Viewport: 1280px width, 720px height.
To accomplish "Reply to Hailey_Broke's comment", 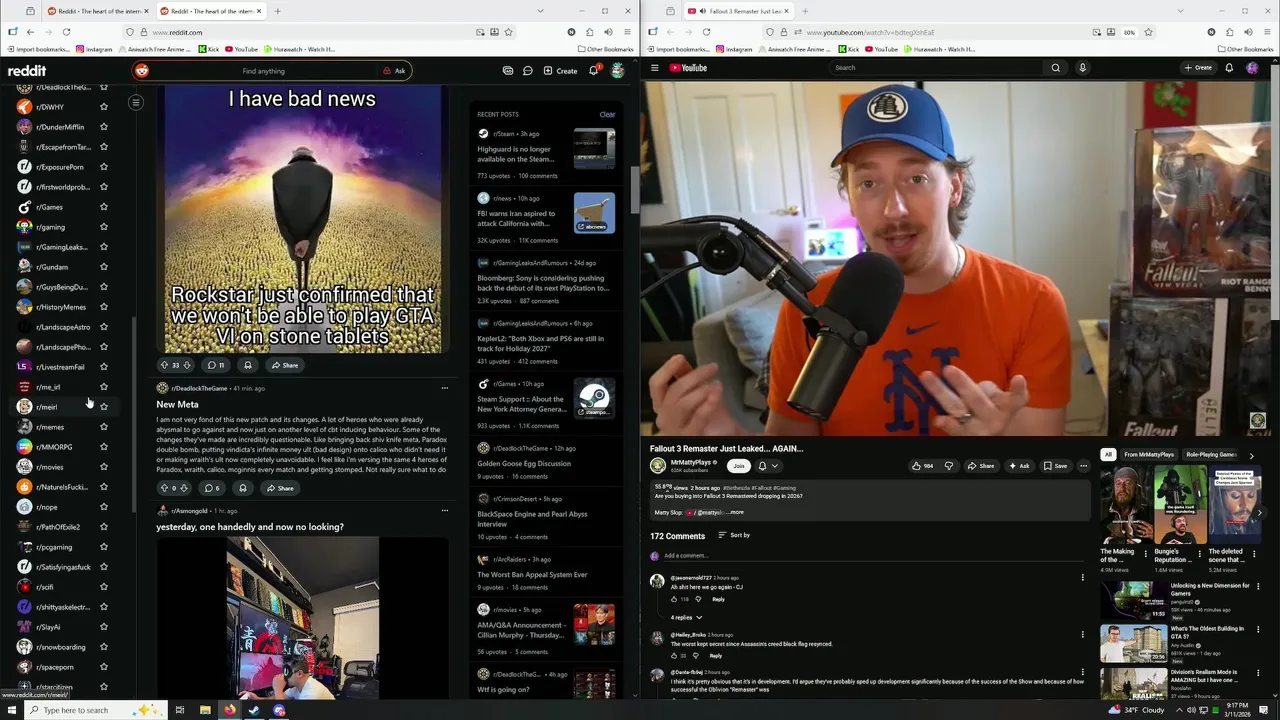I will pos(715,656).
